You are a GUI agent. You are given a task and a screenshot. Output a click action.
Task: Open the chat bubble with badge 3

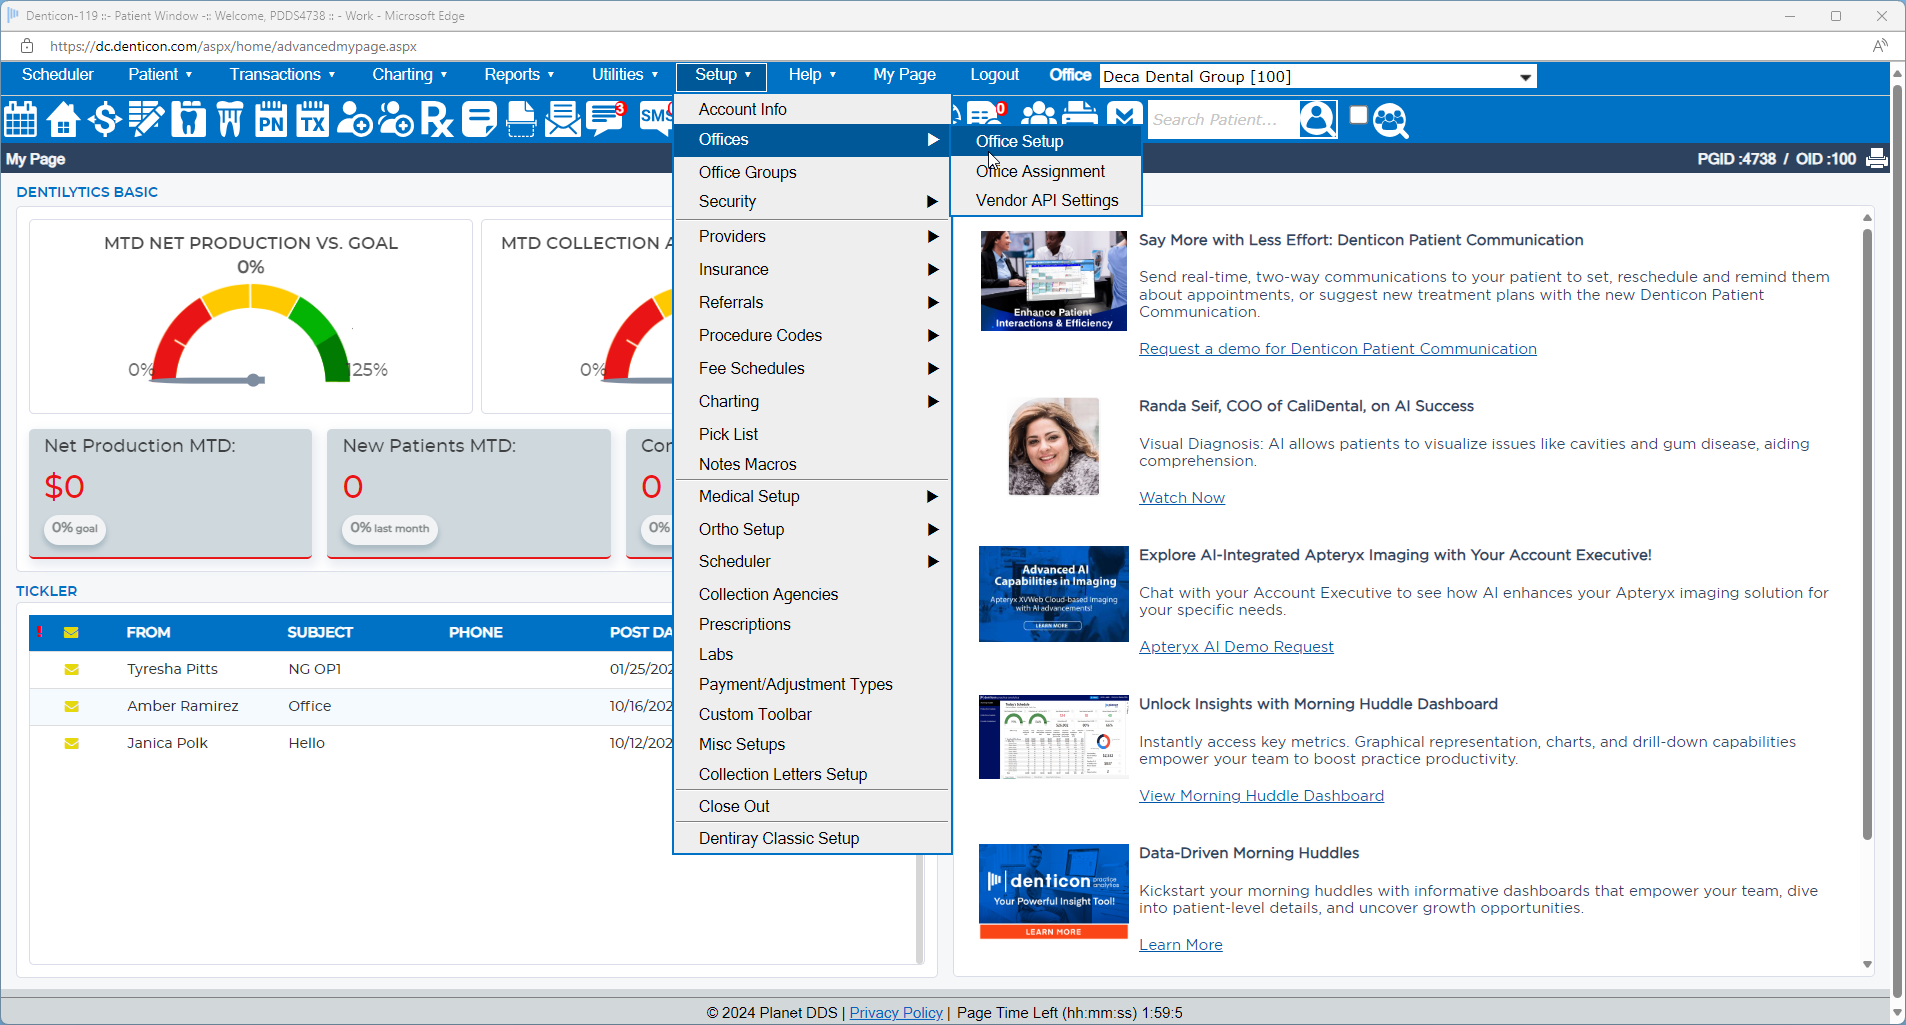pos(606,119)
